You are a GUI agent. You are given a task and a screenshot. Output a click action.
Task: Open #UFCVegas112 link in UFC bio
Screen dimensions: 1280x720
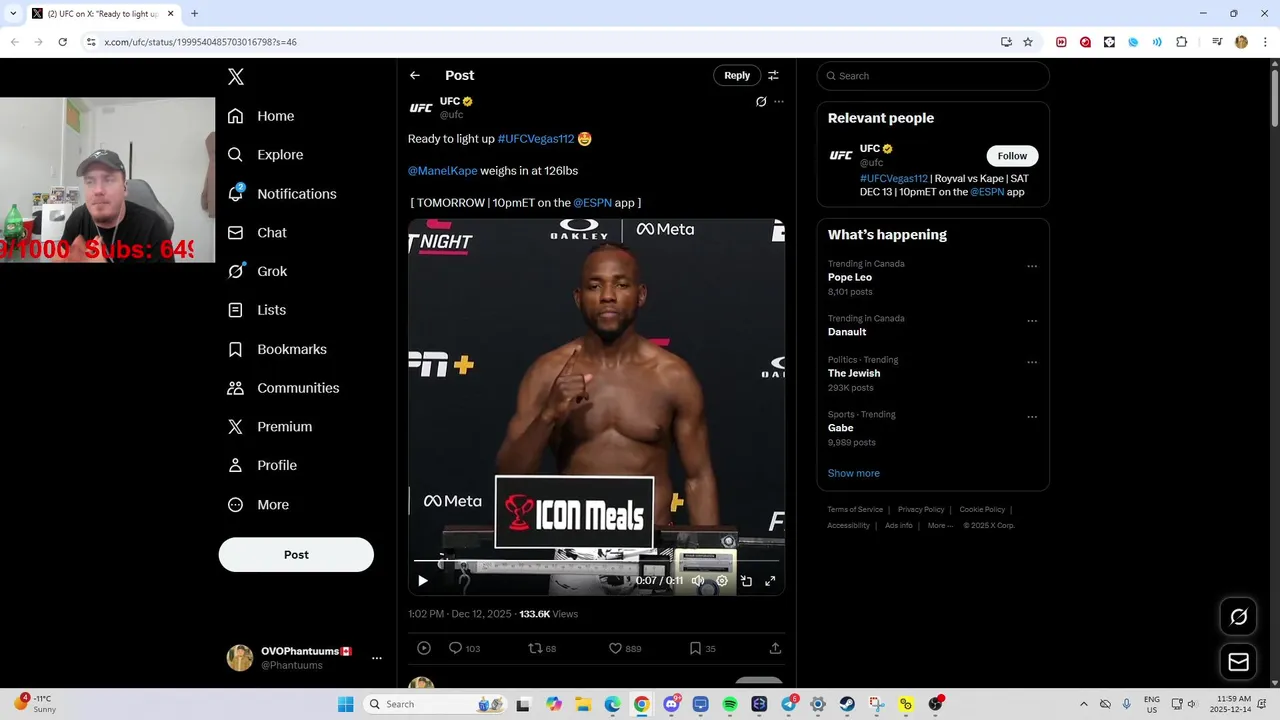pyautogui.click(x=894, y=179)
